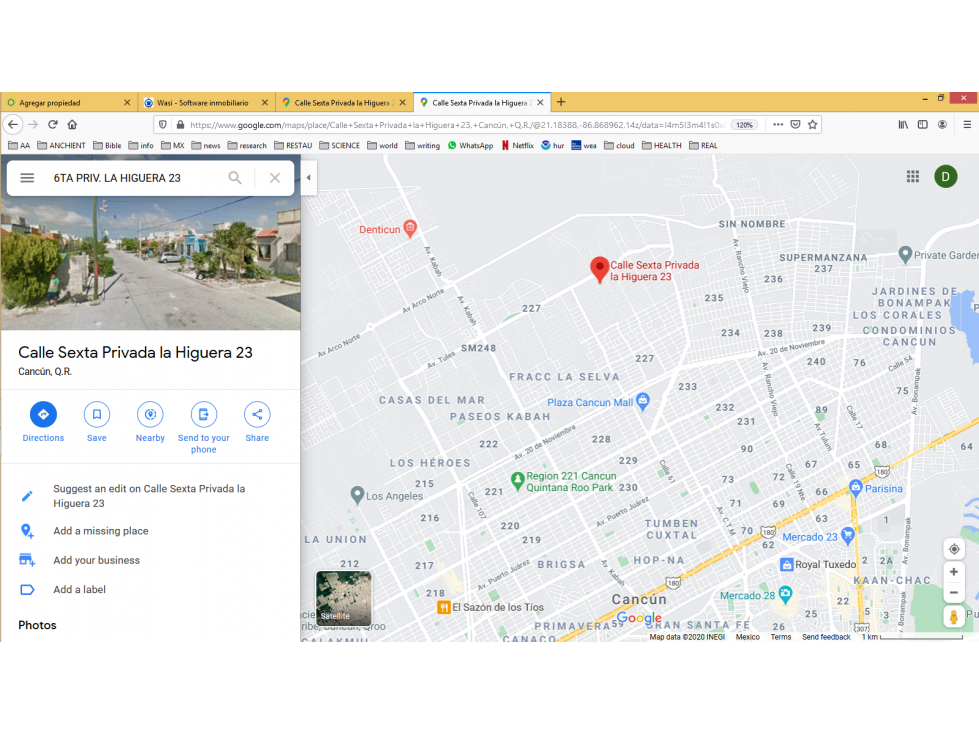Open the research bookmarks folder

coord(247,145)
